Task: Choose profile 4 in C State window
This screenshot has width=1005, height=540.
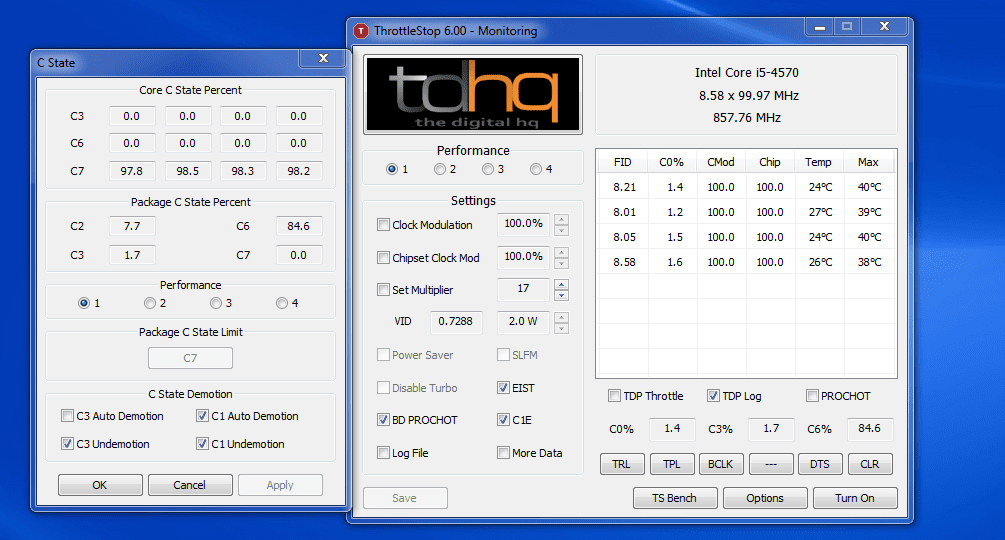Action: click(282, 303)
